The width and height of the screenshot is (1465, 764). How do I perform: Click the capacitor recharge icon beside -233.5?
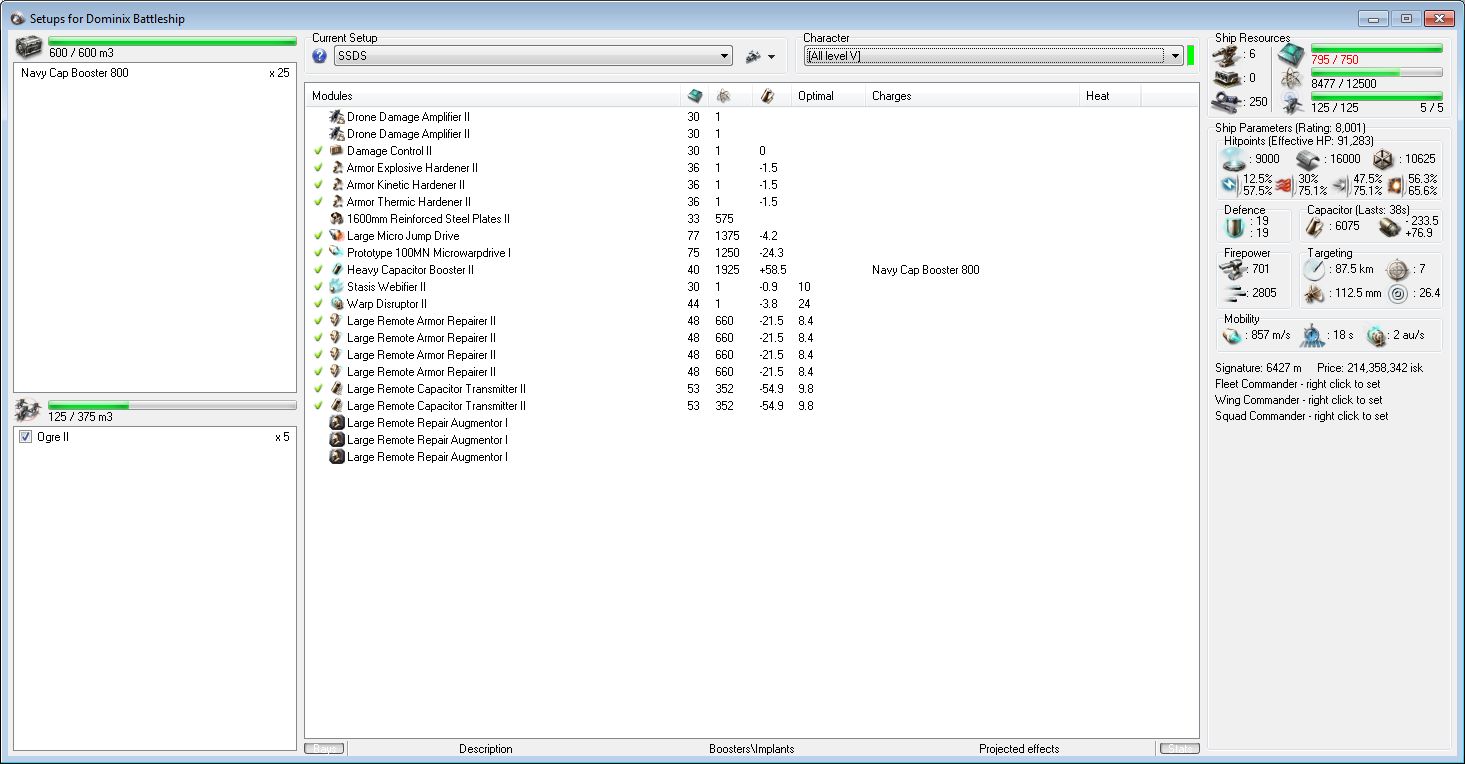[x=1388, y=227]
